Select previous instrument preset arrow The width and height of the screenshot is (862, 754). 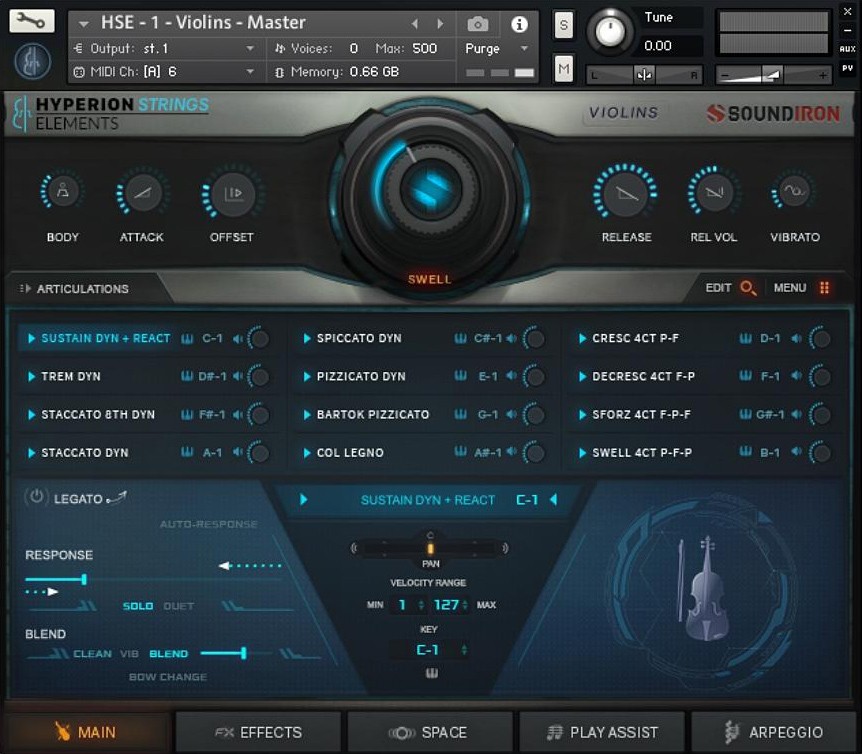pyautogui.click(x=415, y=24)
